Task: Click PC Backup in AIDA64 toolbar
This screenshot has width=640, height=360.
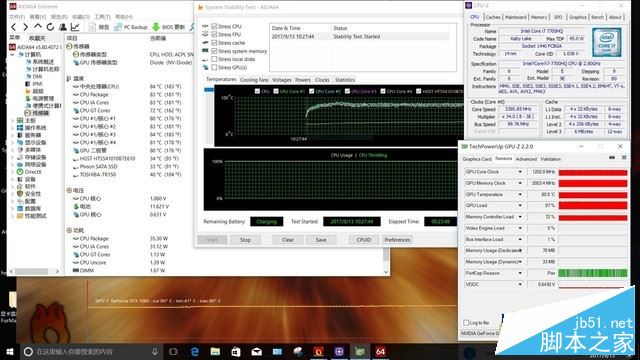Action: pyautogui.click(x=131, y=27)
